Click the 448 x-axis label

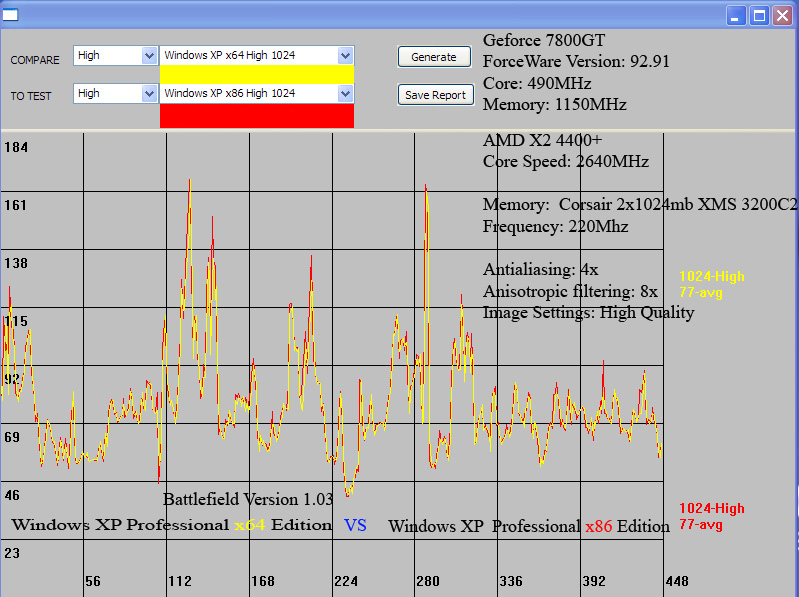click(677, 581)
